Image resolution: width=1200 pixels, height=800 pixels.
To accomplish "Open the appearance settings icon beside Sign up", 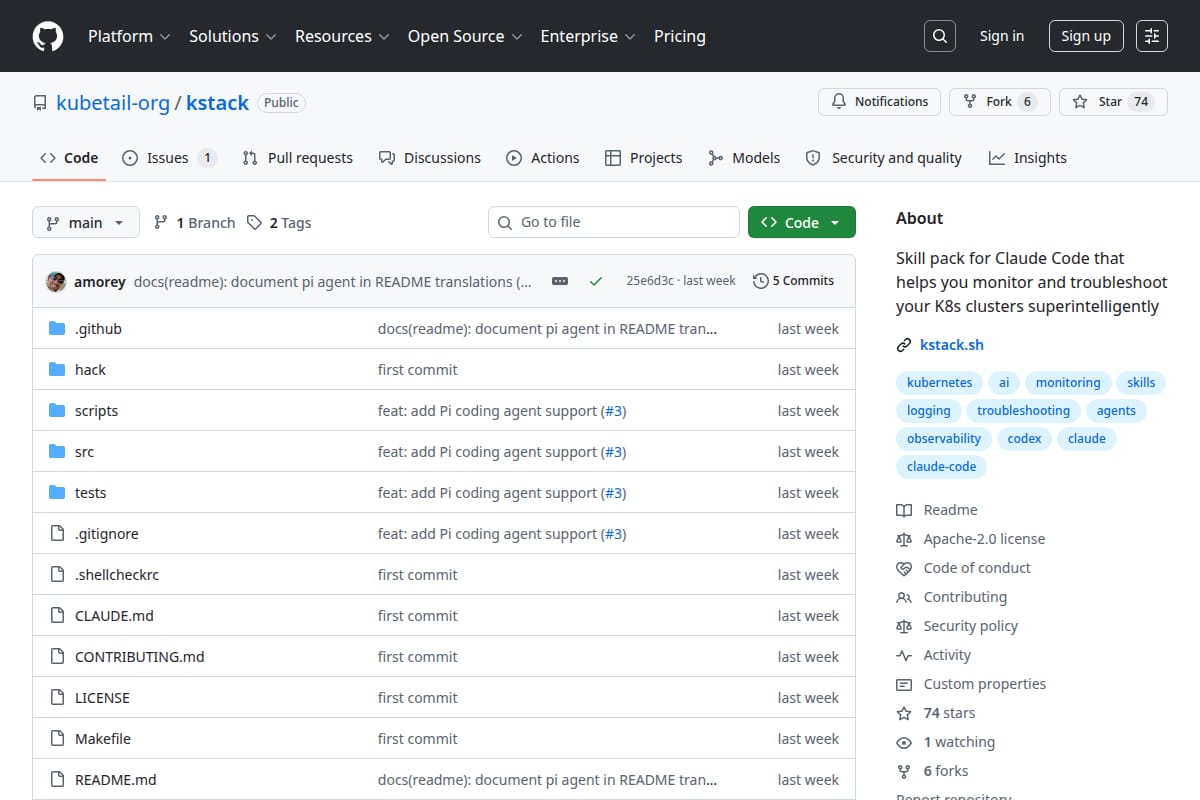I will point(1152,36).
